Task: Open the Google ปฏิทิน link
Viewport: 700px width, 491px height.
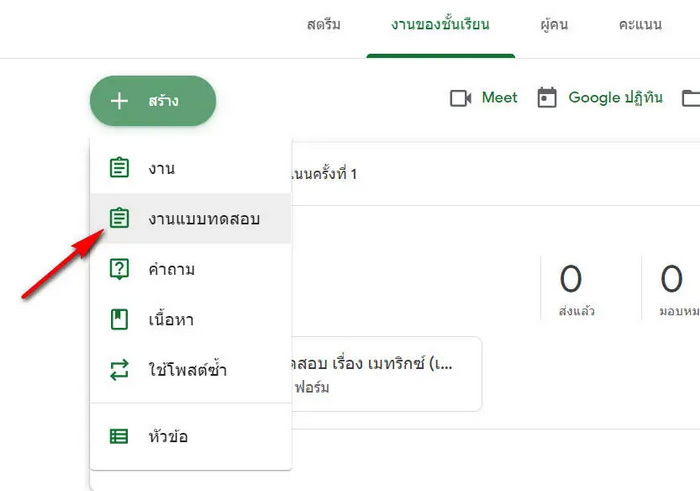Action: (615, 98)
